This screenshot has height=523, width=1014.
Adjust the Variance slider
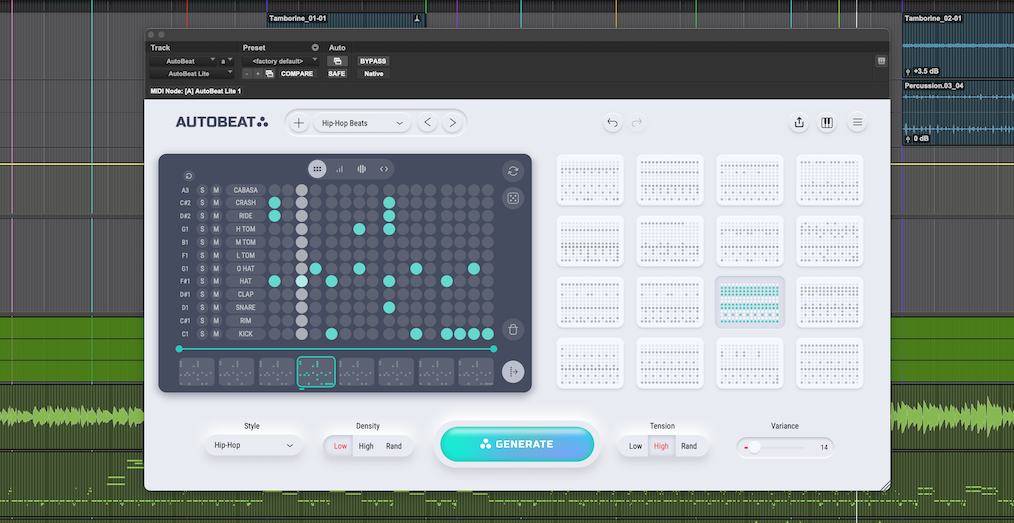click(x=755, y=447)
